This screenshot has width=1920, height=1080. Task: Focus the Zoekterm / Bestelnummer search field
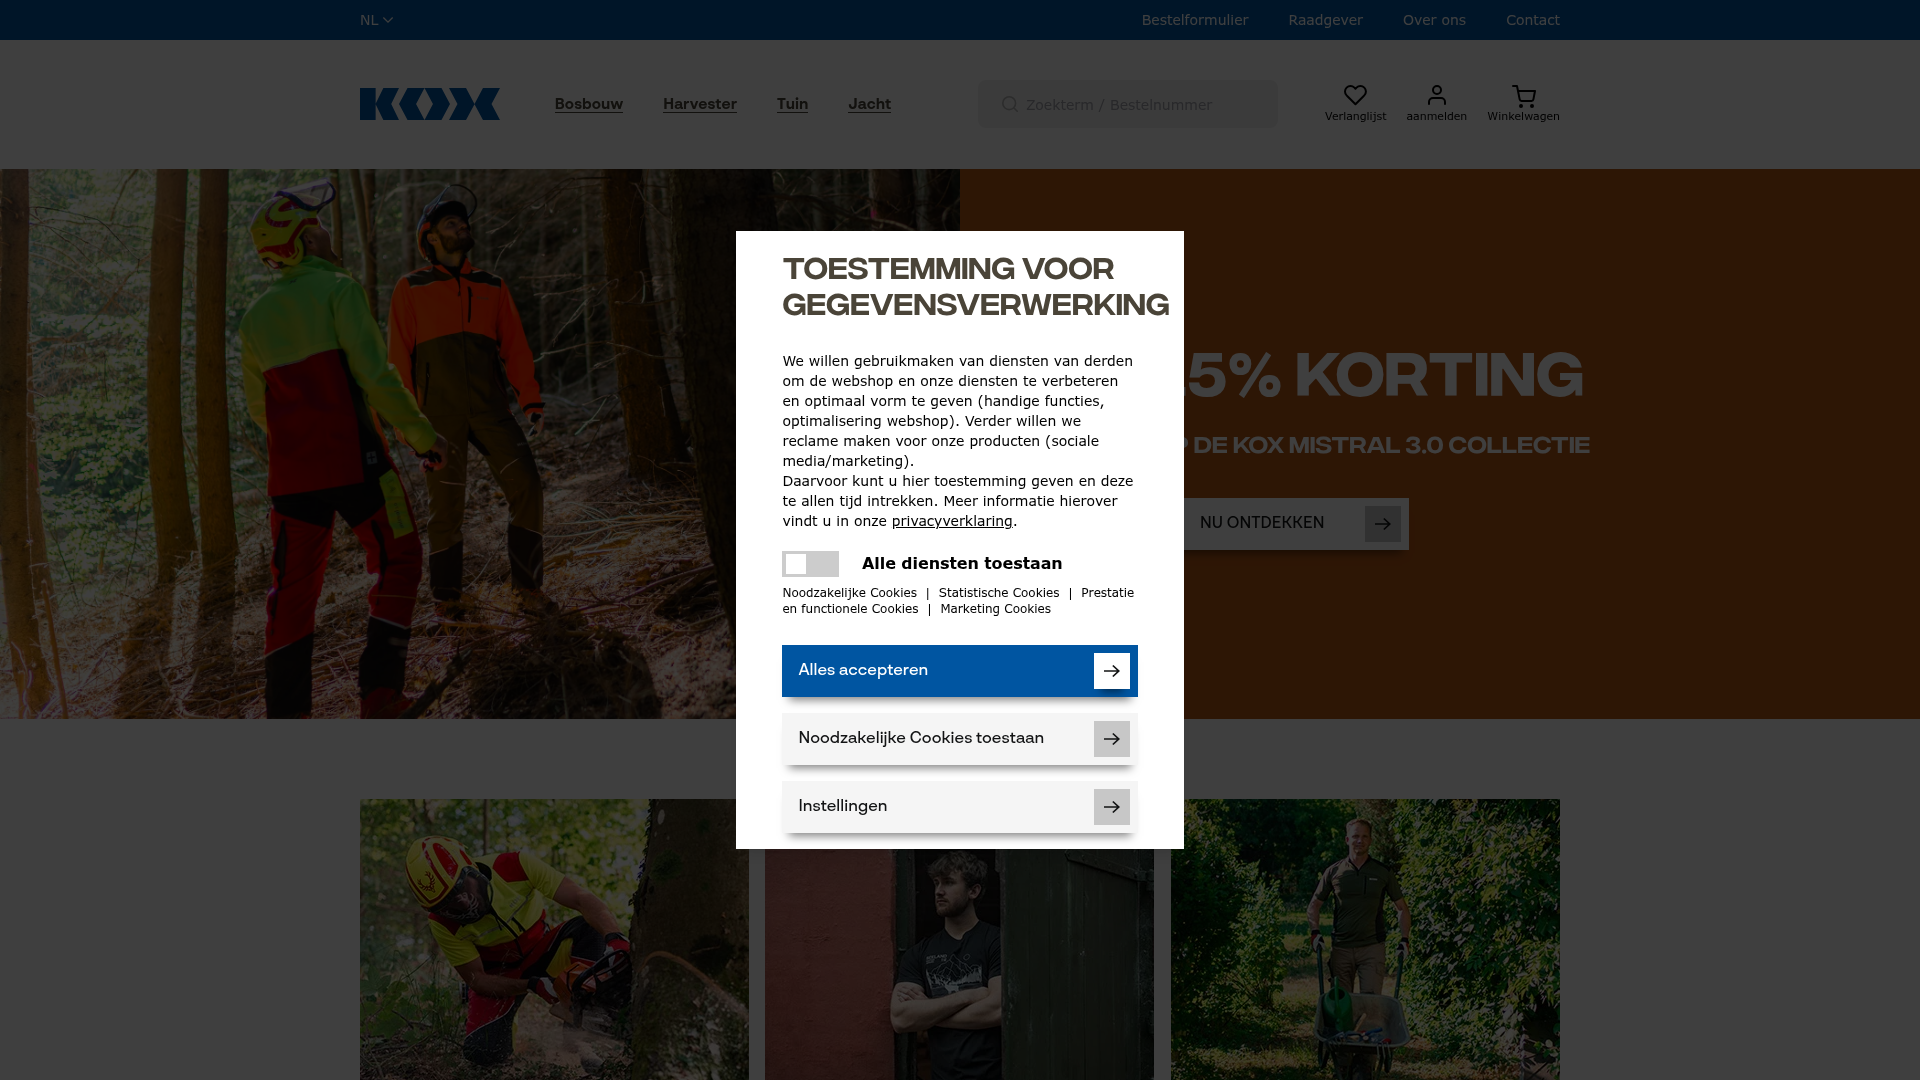click(x=1128, y=104)
